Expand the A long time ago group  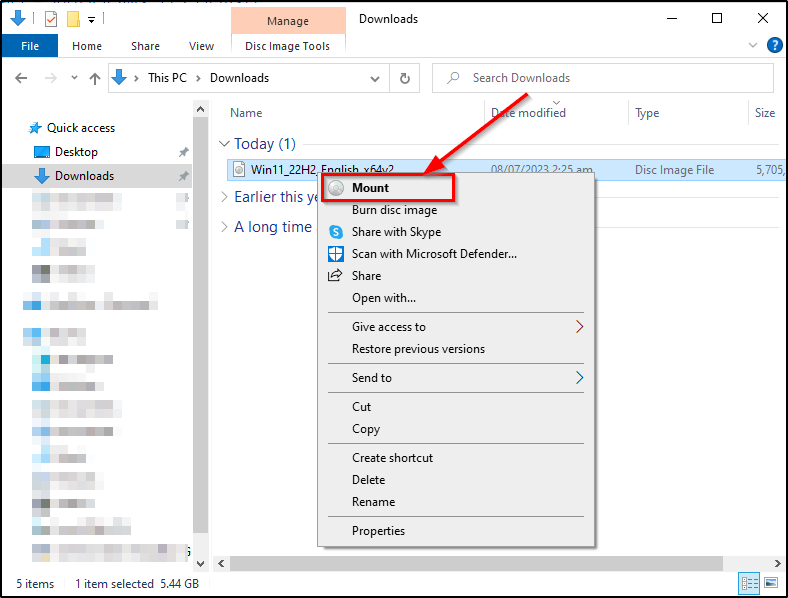[x=224, y=227]
